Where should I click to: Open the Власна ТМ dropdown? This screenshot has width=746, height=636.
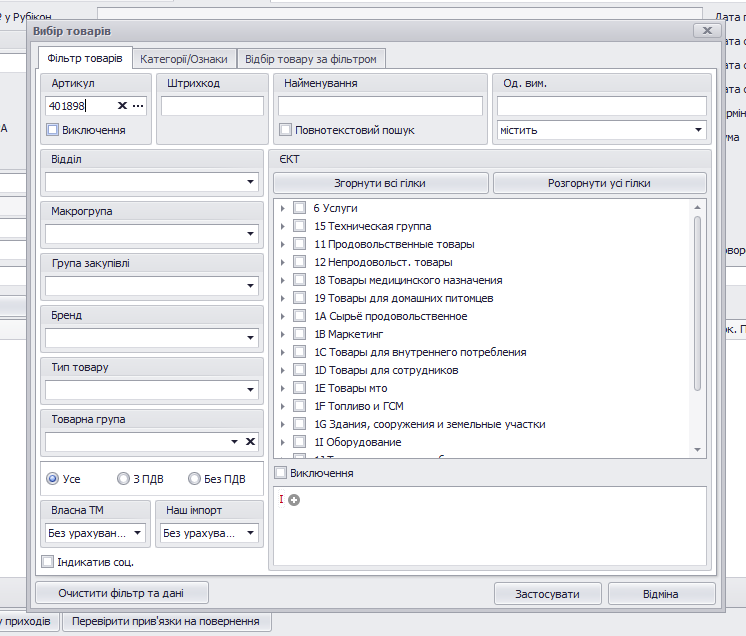click(137, 533)
